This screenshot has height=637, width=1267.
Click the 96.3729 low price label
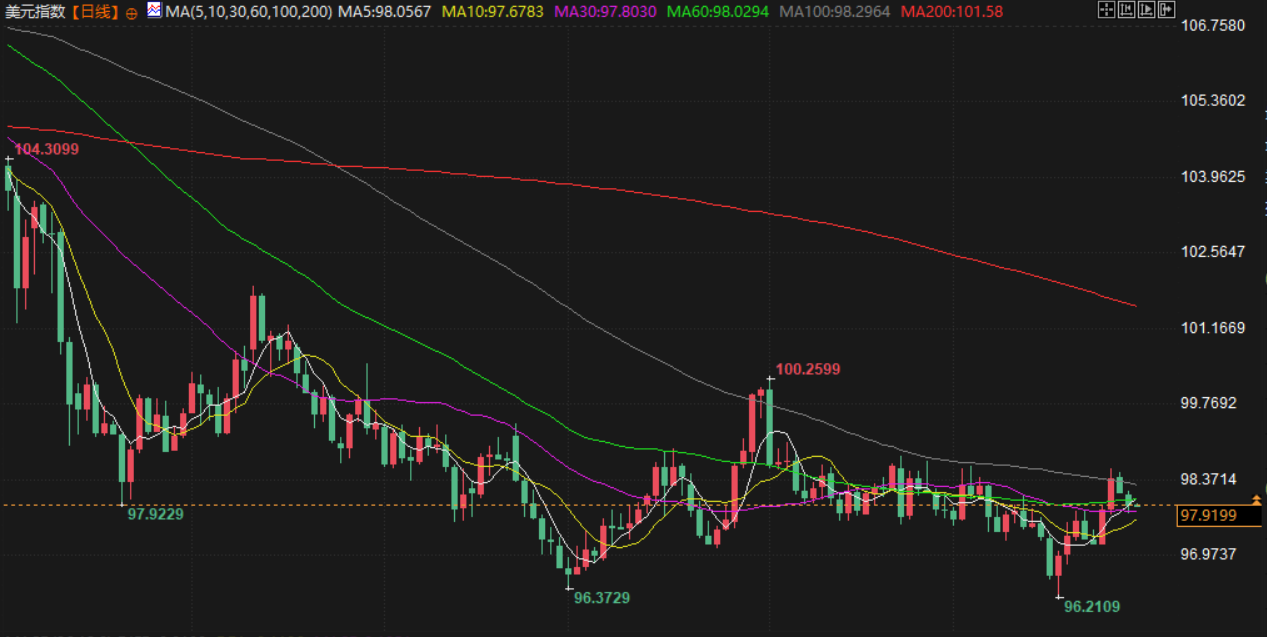click(602, 597)
